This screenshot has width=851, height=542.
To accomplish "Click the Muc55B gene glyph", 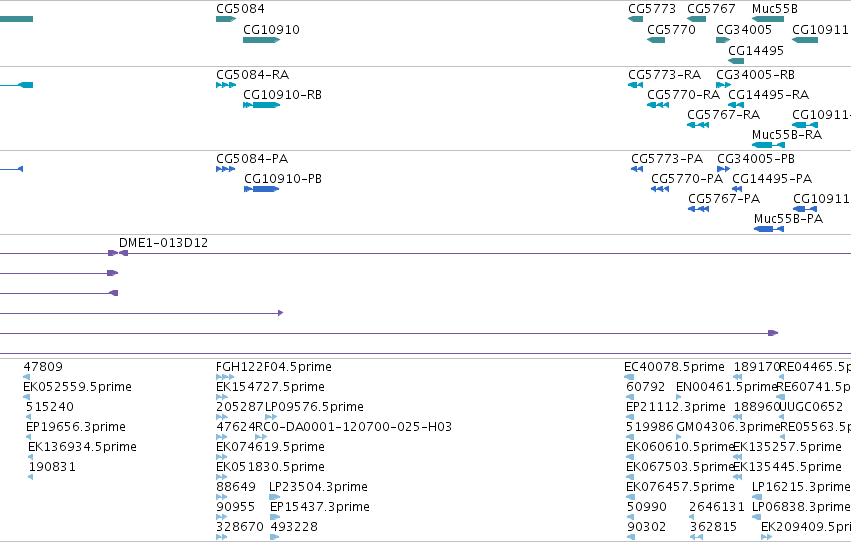I will [x=768, y=19].
